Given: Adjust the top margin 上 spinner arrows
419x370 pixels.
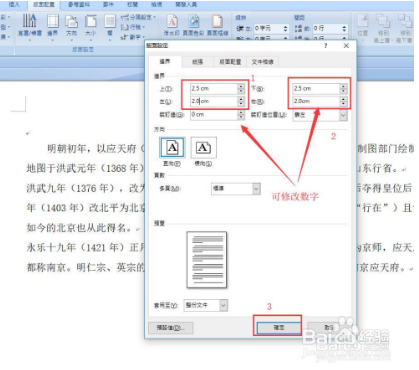Looking at the screenshot, I should point(241,88).
